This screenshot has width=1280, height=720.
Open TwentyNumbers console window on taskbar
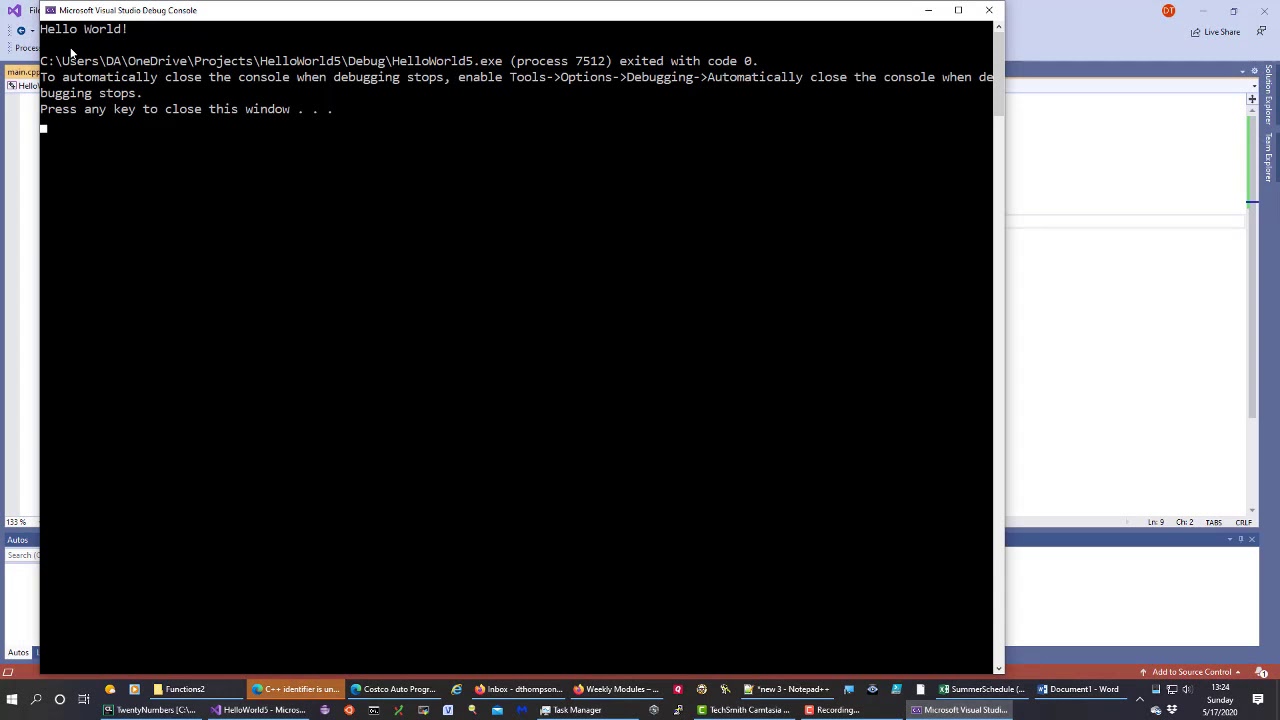pos(150,710)
